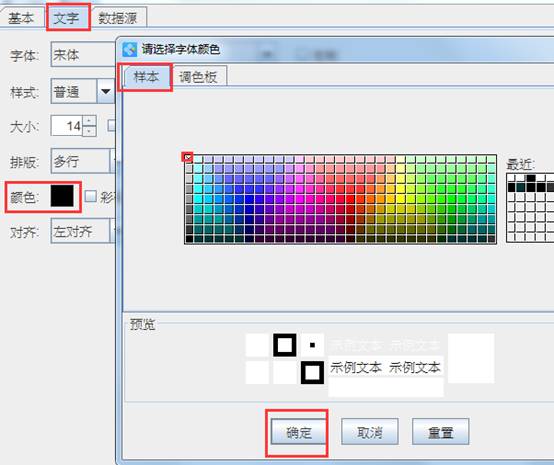Pick the pure red swatch in palette

[350, 199]
